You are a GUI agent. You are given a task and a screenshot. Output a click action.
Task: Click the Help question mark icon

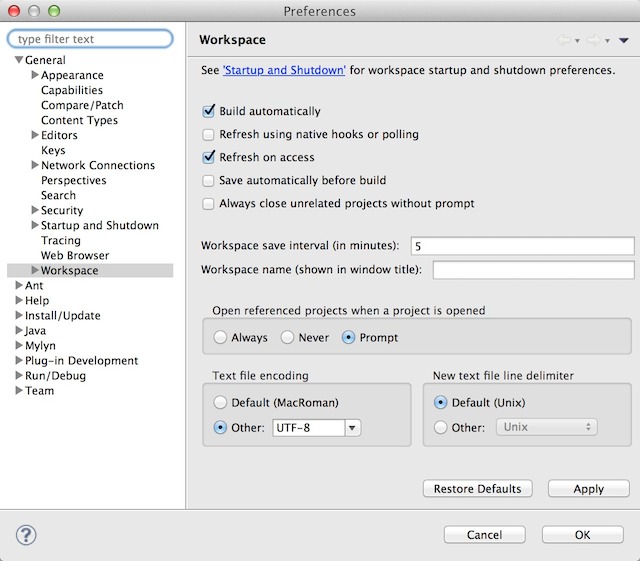26,534
